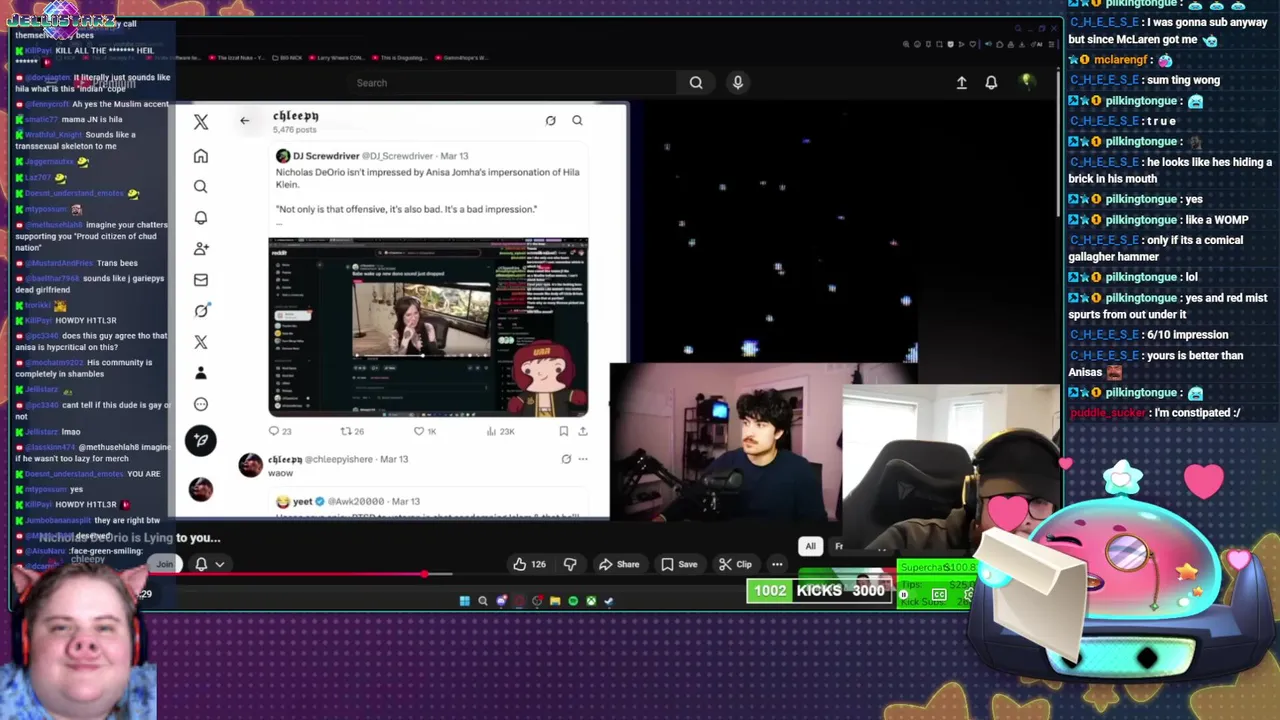1280x720 pixels.
Task: Open the three-dot menu on chleepy's waaow post
Action: coord(583,459)
